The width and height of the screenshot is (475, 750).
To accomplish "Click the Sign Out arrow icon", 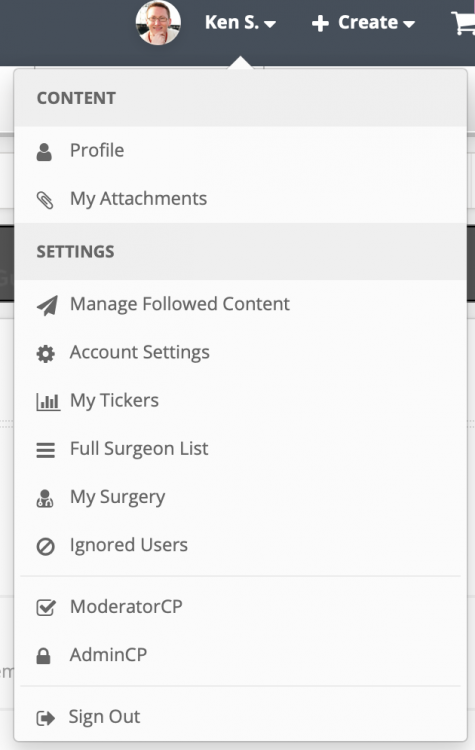I will click(45, 718).
